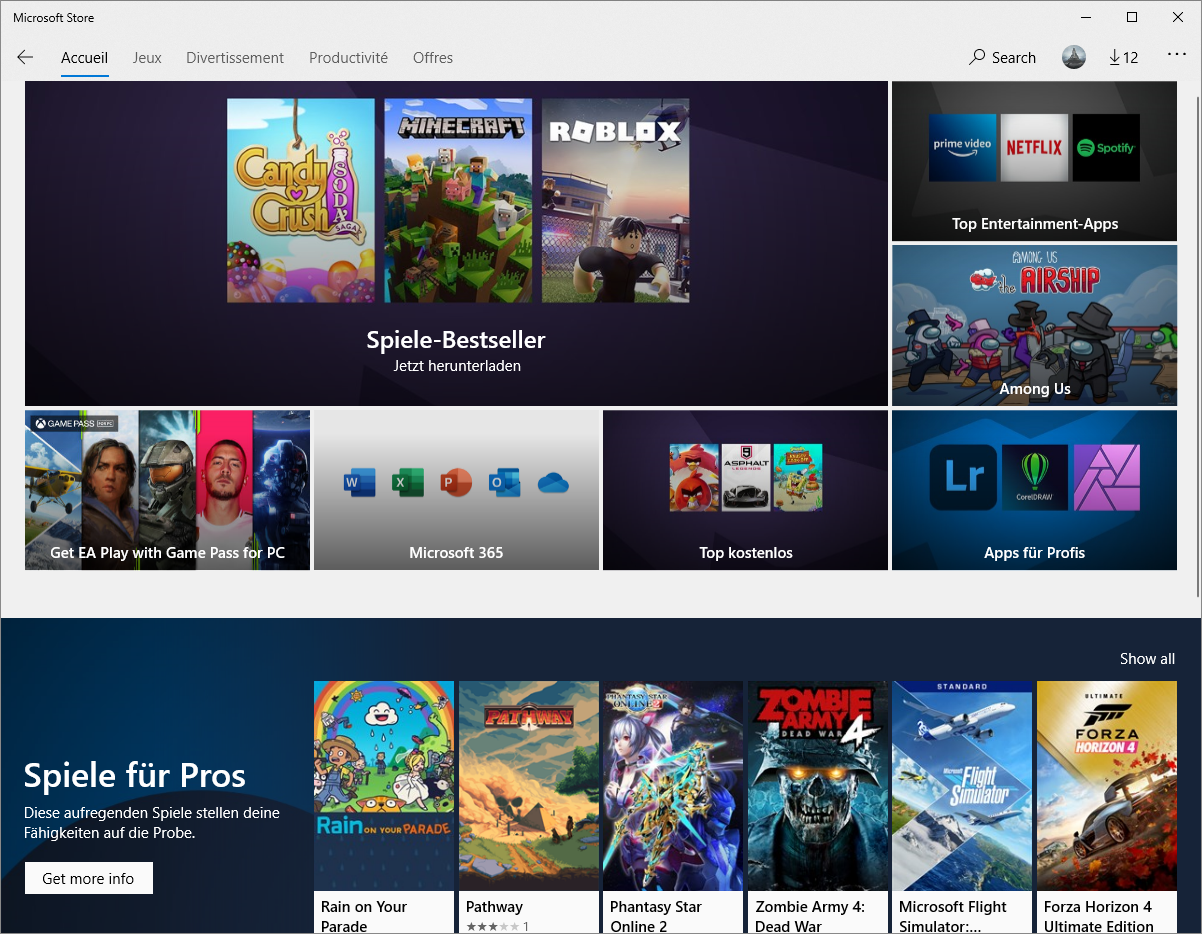The image size is (1202, 934).
Task: Open Microsoft Flight Simulator cover
Action: click(962, 786)
